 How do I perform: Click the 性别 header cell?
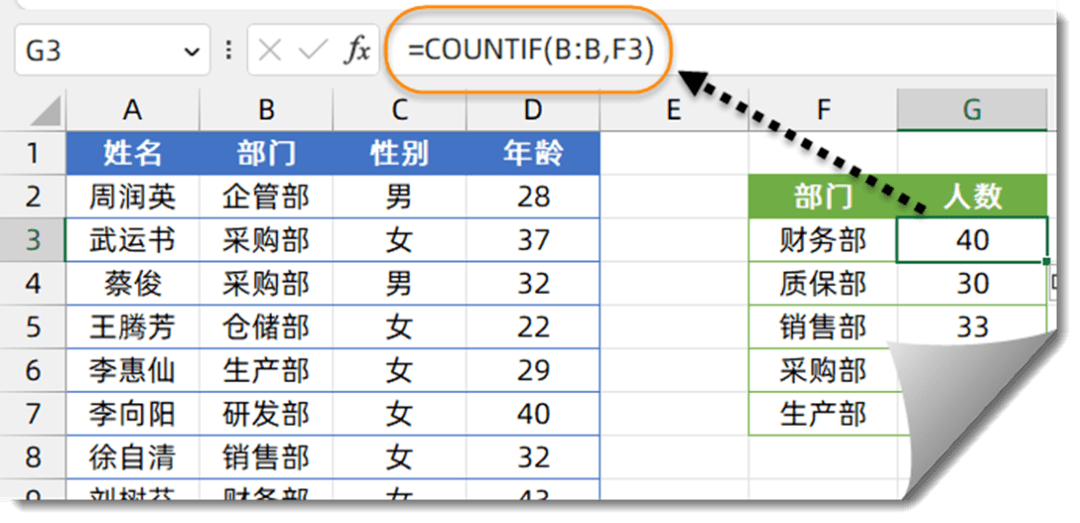pos(399,153)
